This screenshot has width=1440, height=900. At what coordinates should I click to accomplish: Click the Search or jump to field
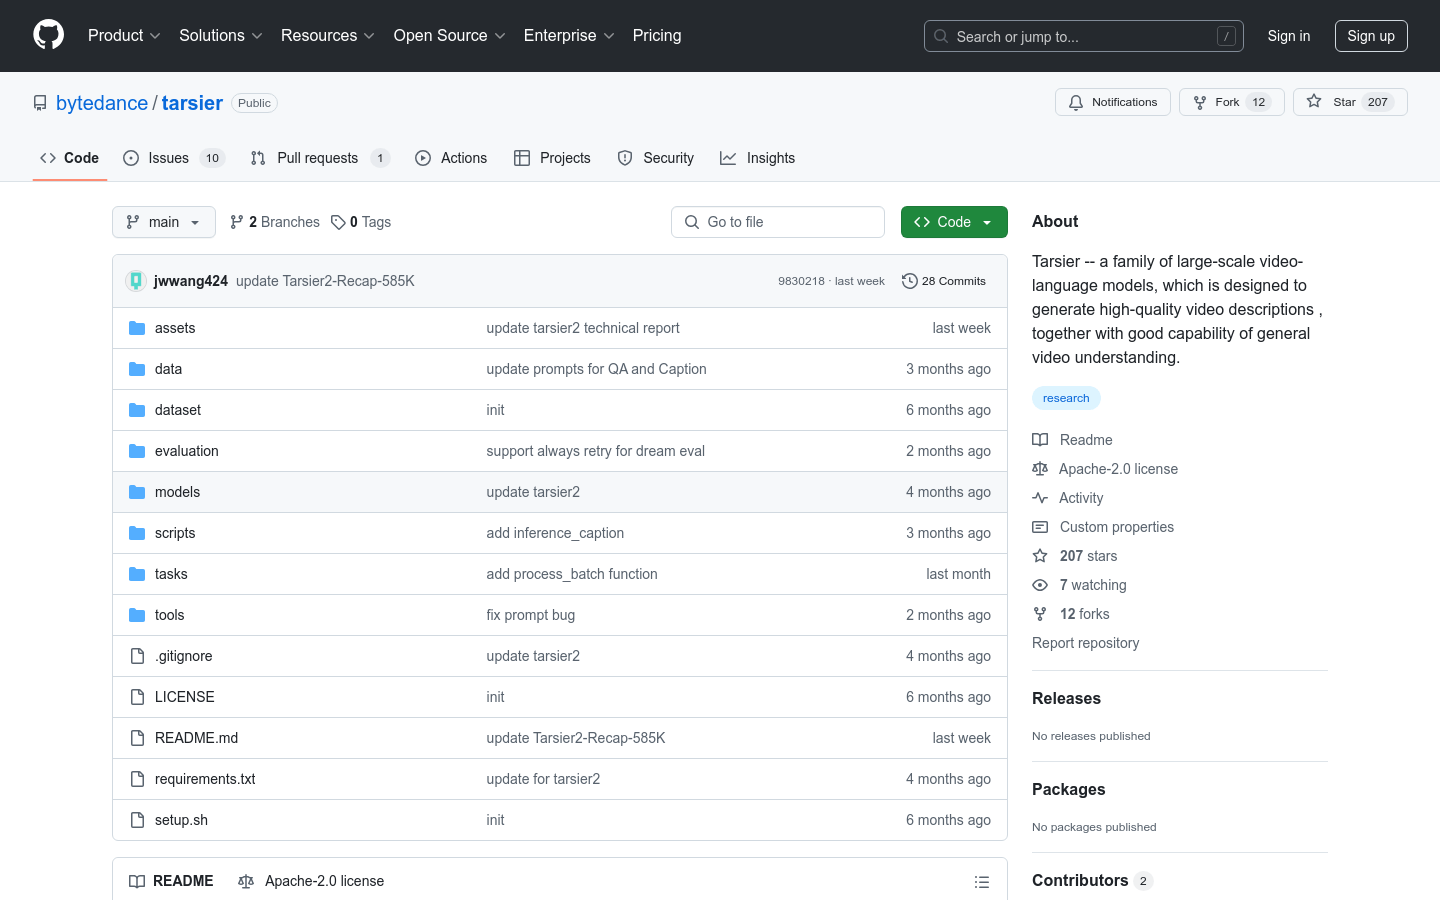coord(1084,36)
